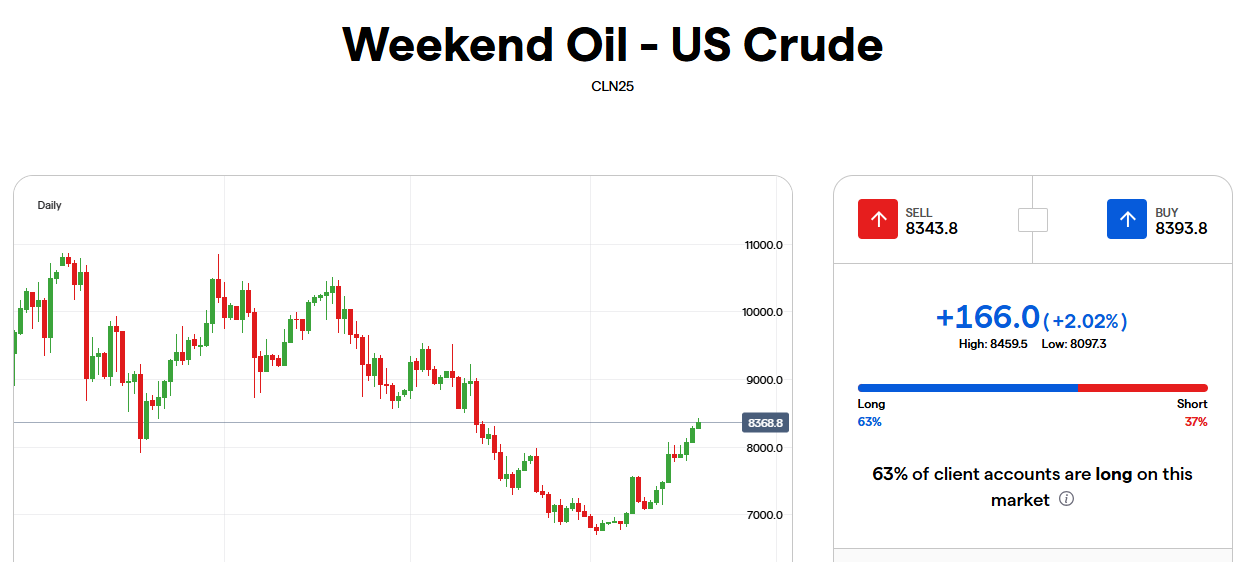The image size is (1248, 562).
Task: Click the Low: 8097.3 value
Action: (x=1073, y=344)
